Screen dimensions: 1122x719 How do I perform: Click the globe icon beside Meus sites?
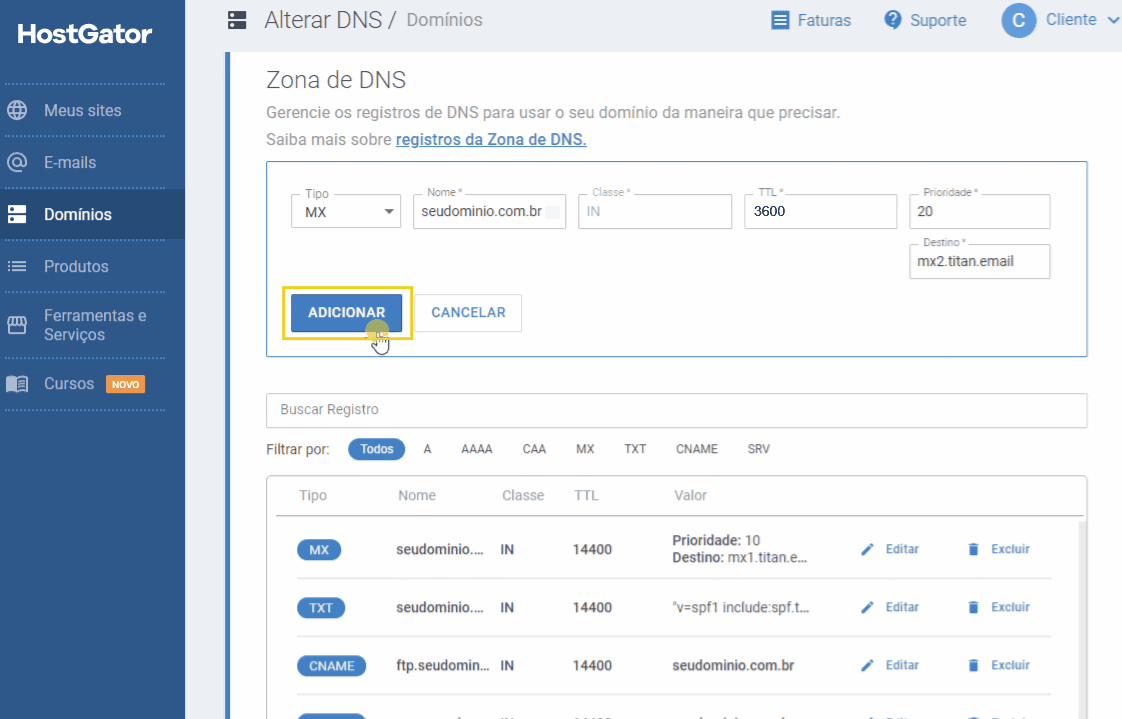coord(17,110)
